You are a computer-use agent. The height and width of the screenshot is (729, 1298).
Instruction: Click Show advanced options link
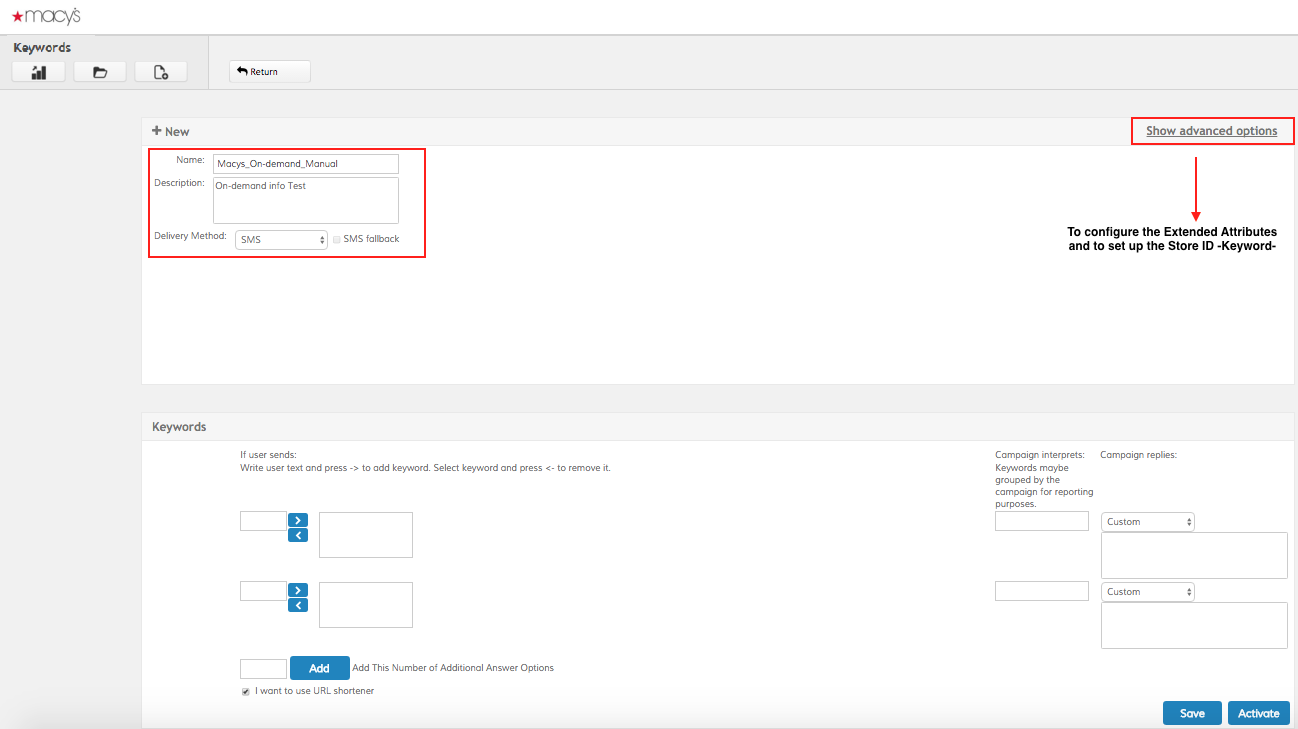click(x=1211, y=131)
